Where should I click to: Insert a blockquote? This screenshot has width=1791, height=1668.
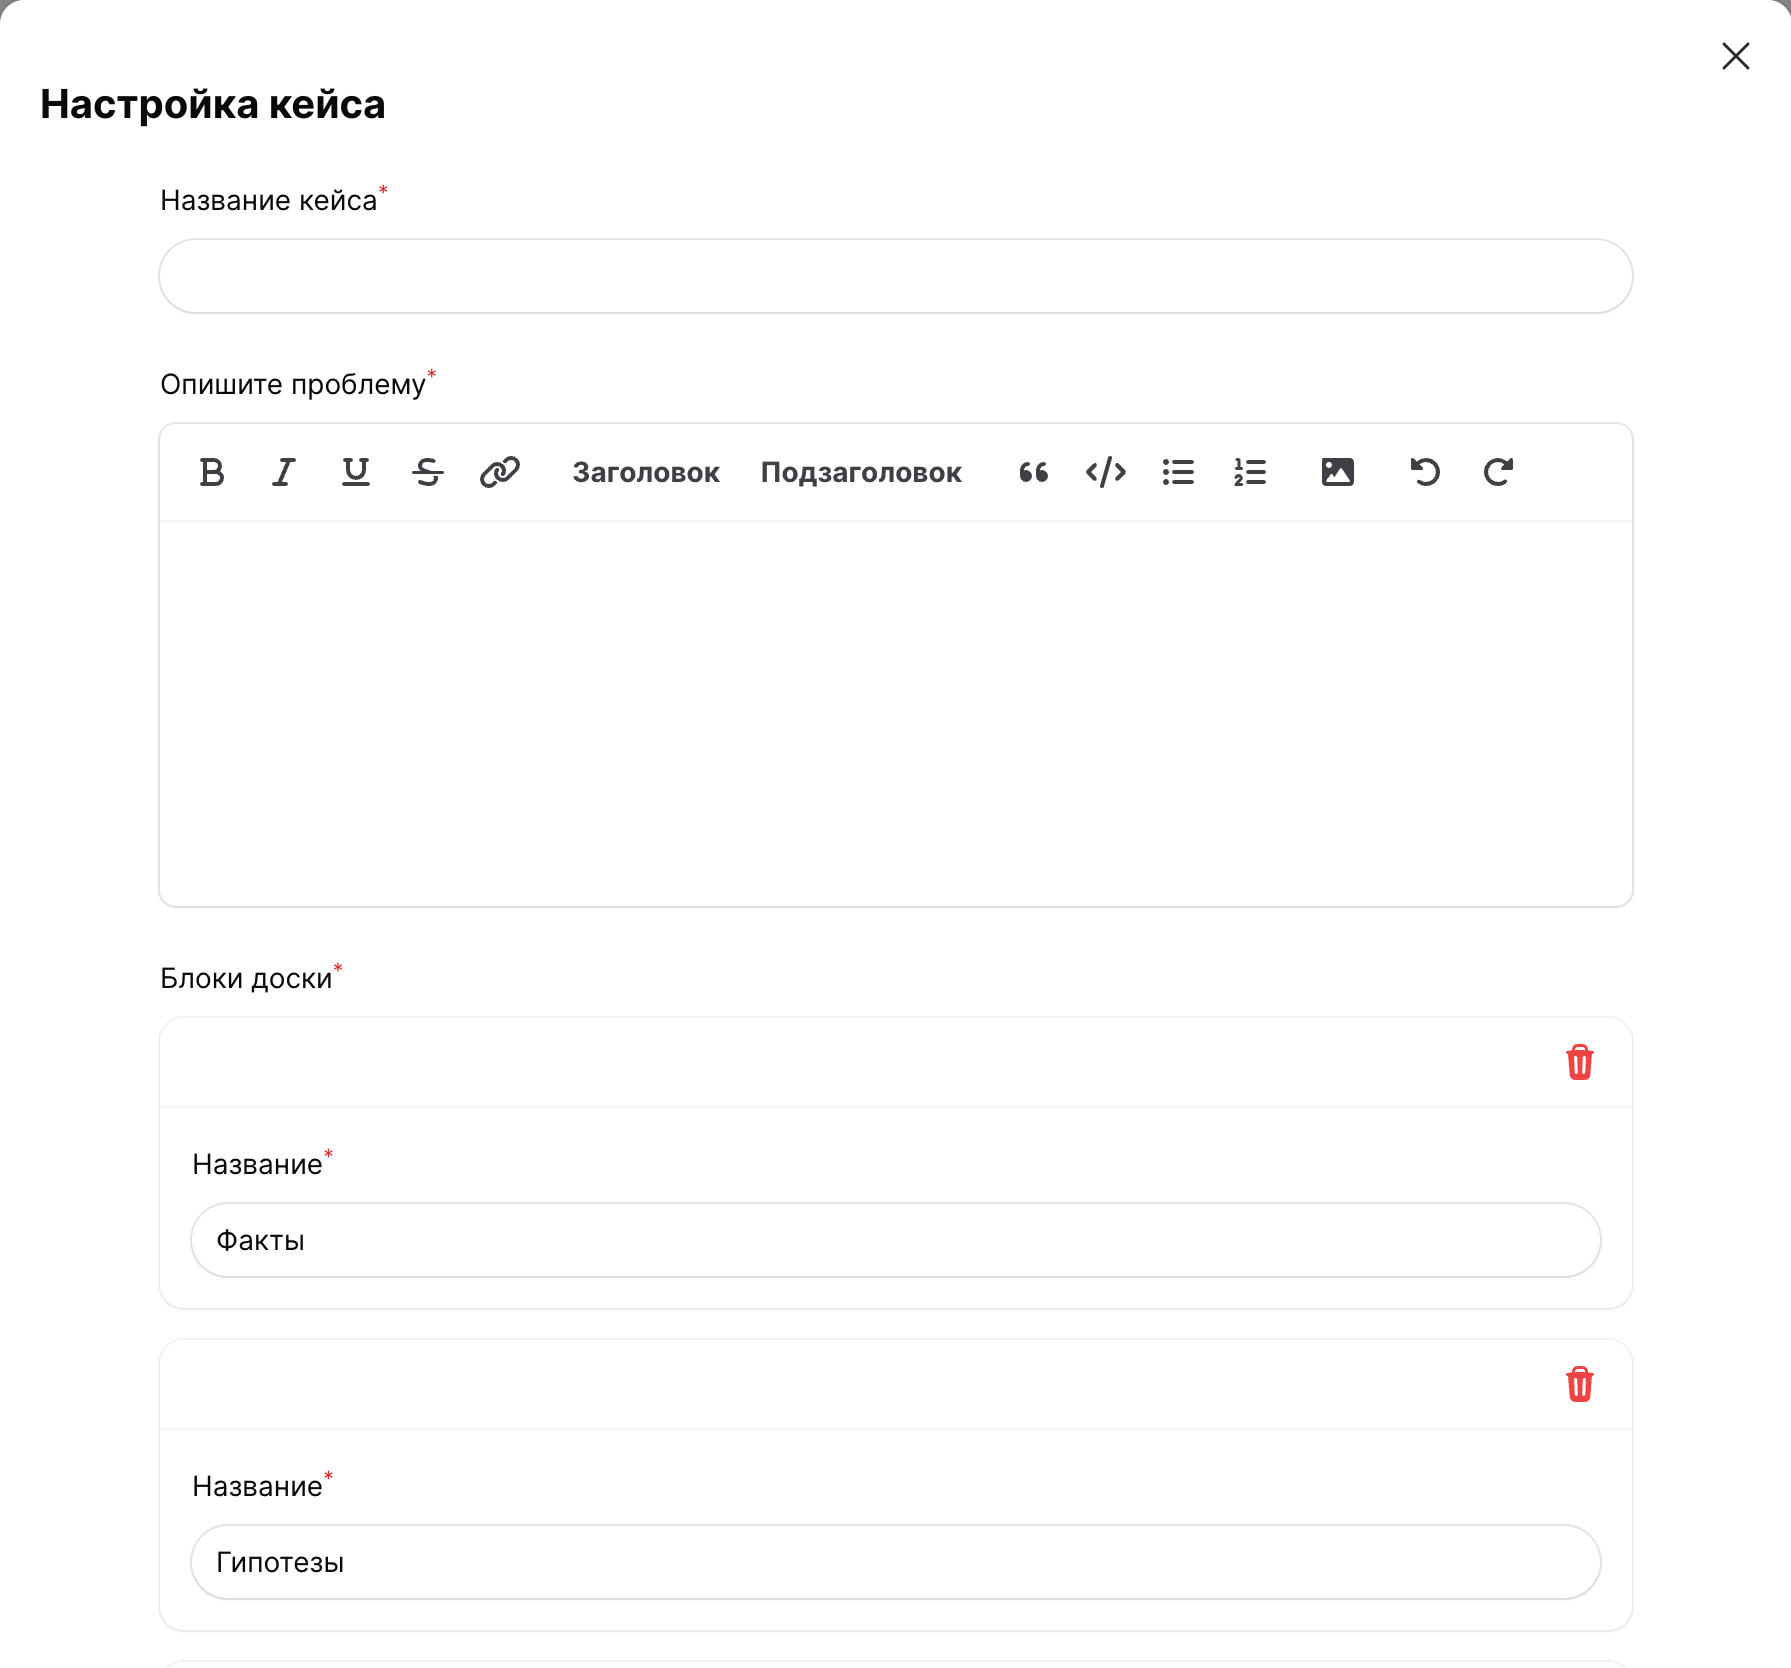[x=1034, y=472]
